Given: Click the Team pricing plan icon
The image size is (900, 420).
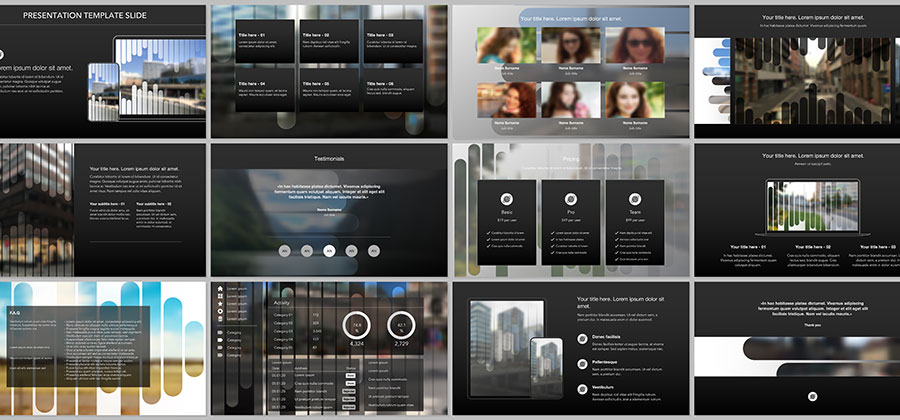Looking at the screenshot, I should (x=634, y=199).
